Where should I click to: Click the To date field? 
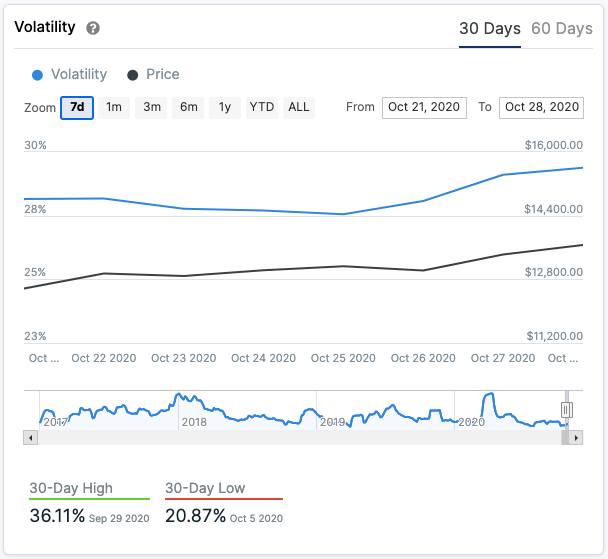[542, 107]
